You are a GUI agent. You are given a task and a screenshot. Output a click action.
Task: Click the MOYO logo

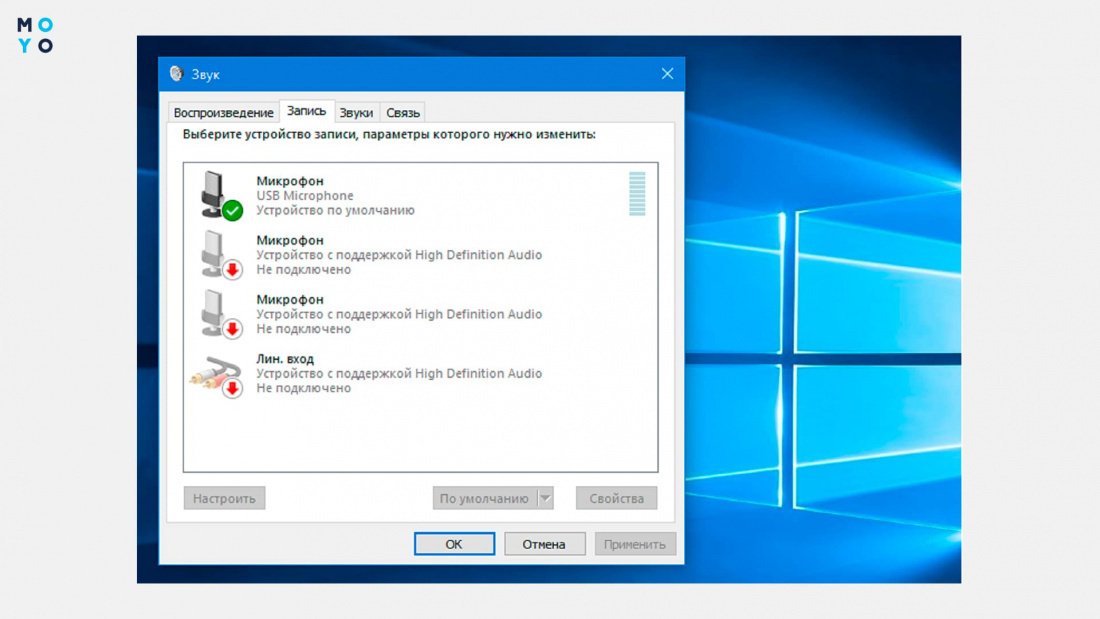pos(35,35)
